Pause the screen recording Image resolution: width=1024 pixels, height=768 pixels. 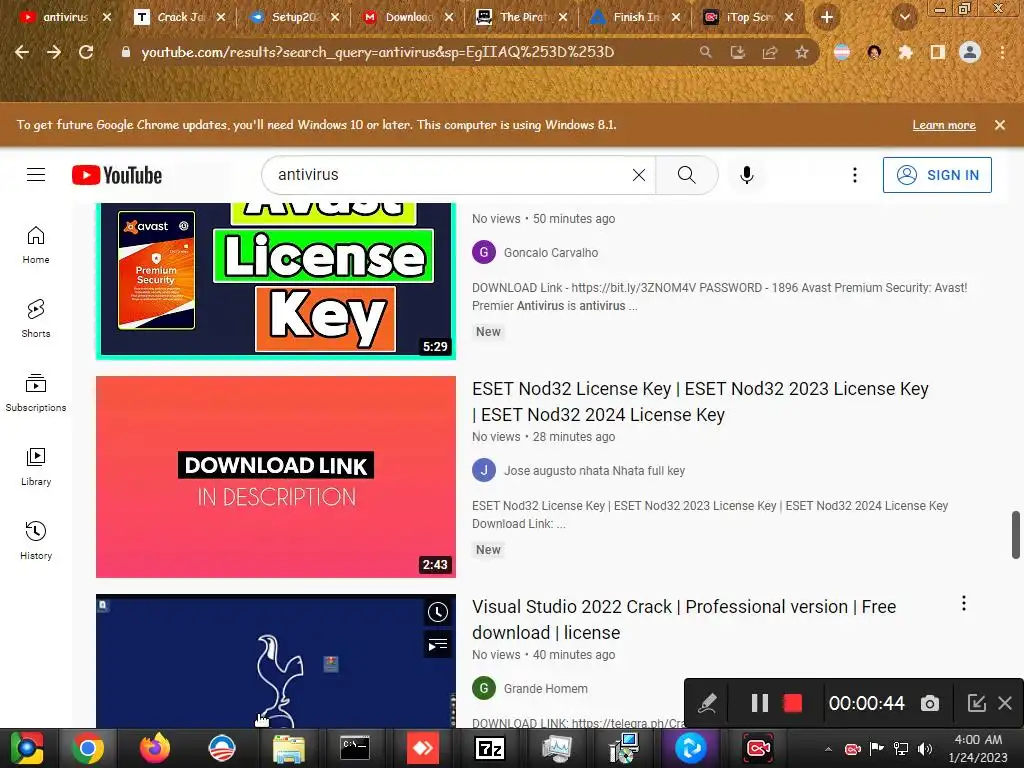tap(760, 703)
